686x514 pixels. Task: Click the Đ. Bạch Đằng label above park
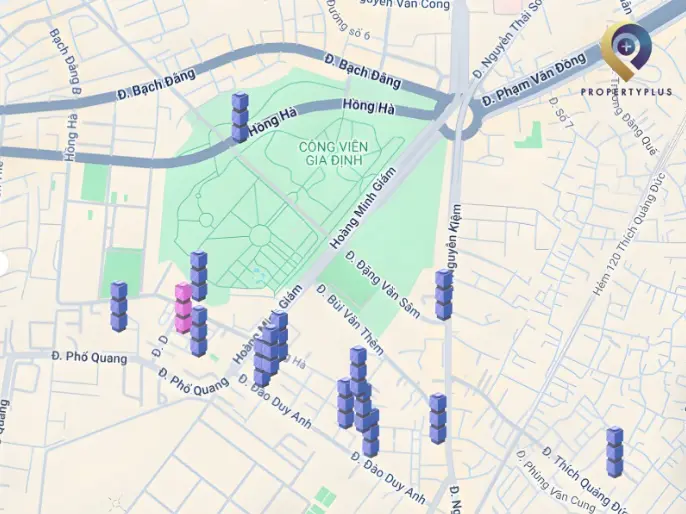click(x=363, y=71)
